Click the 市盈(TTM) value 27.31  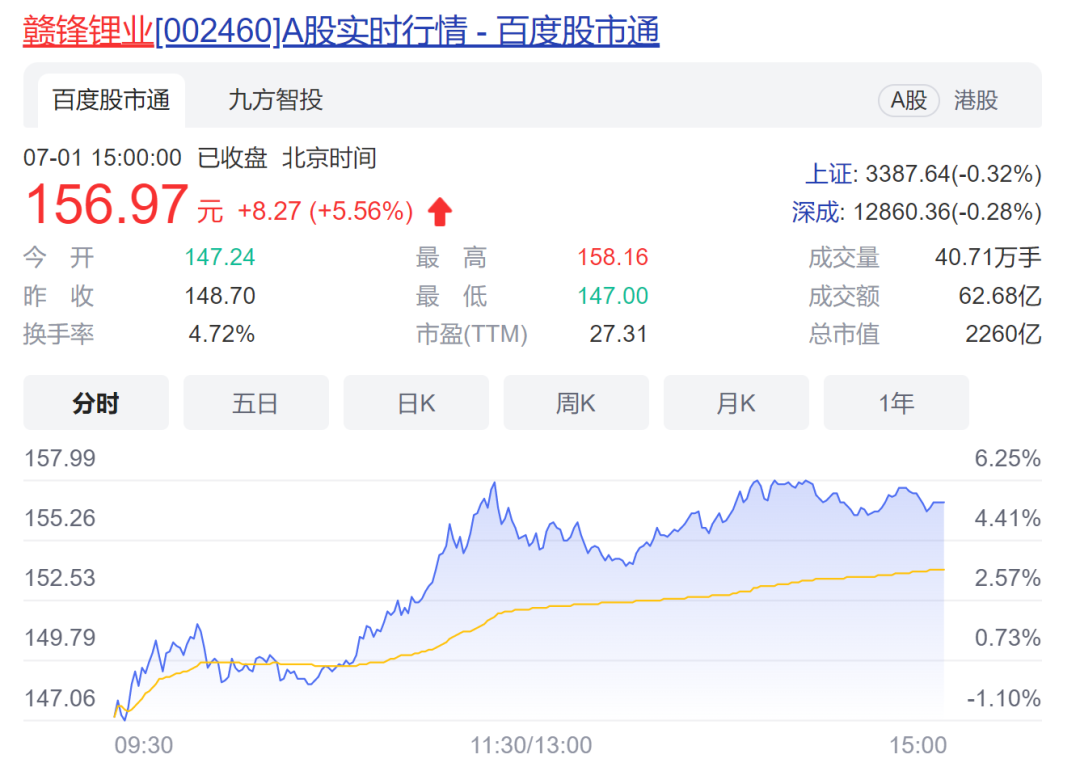coord(618,334)
